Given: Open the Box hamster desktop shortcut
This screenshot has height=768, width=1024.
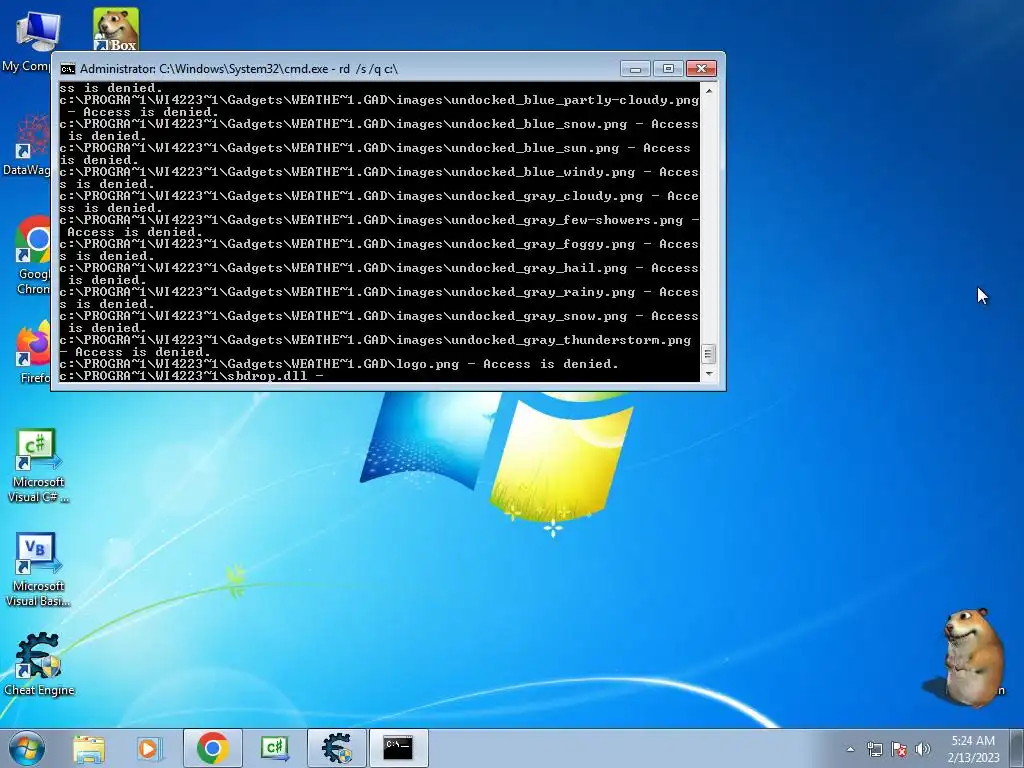Looking at the screenshot, I should coord(116,30).
